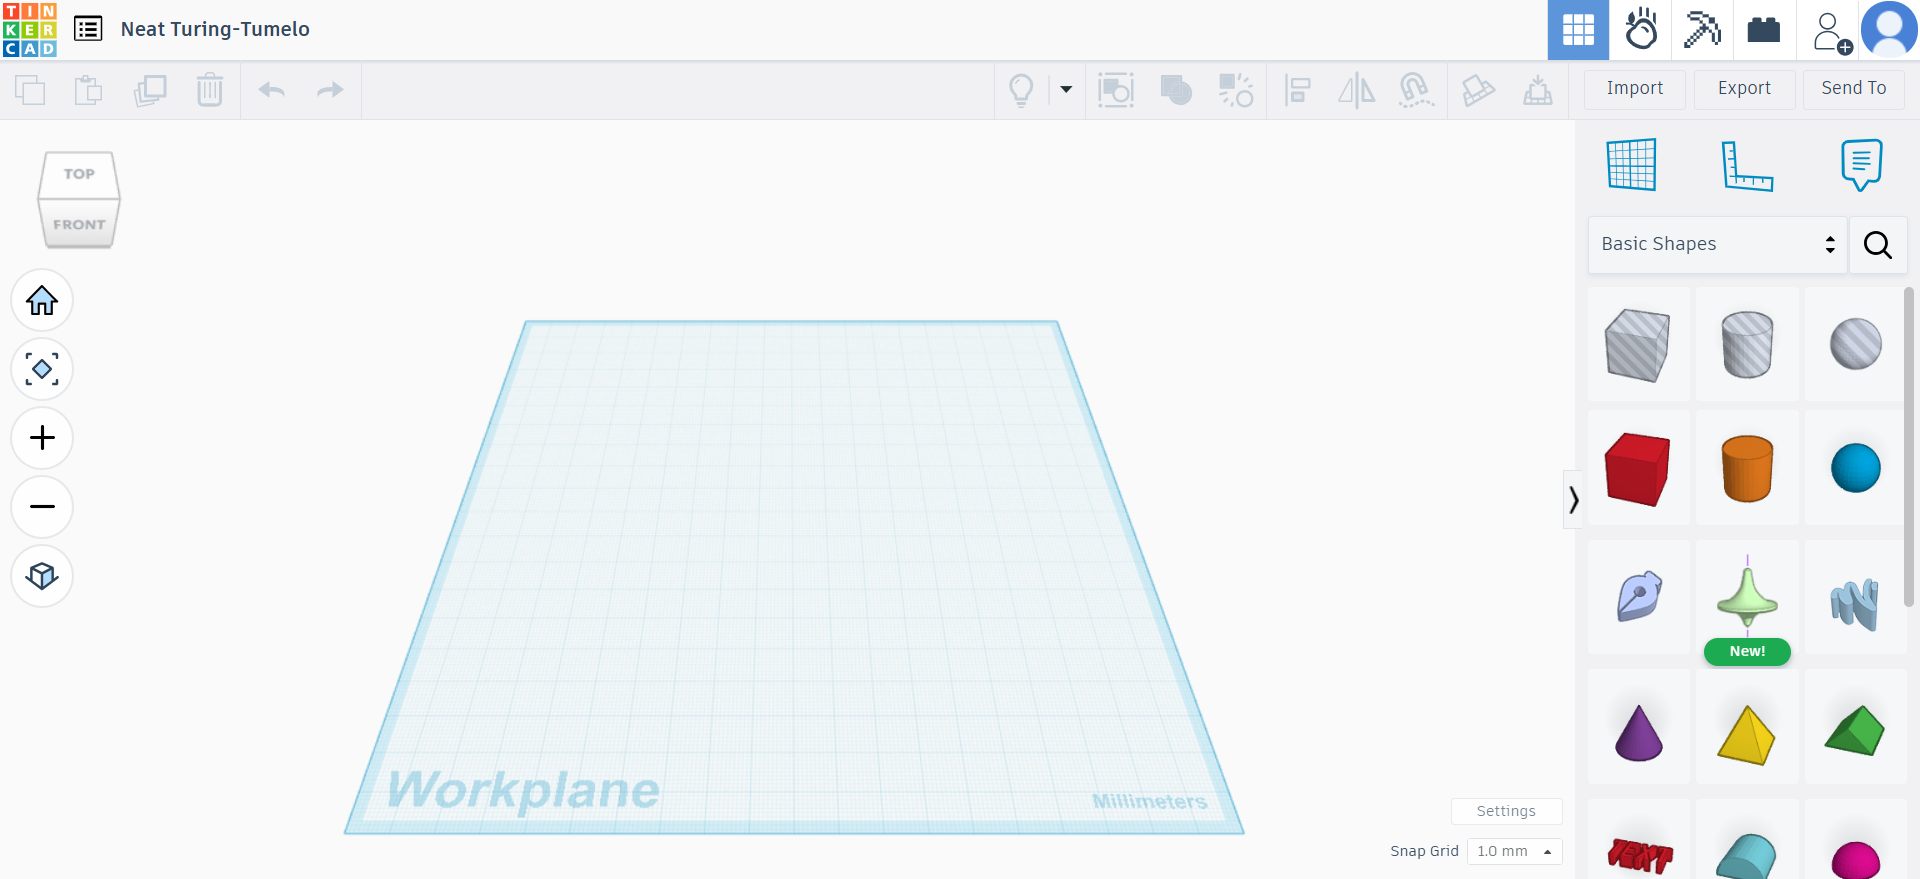
Task: Select the blue Sphere shape
Action: pos(1855,468)
